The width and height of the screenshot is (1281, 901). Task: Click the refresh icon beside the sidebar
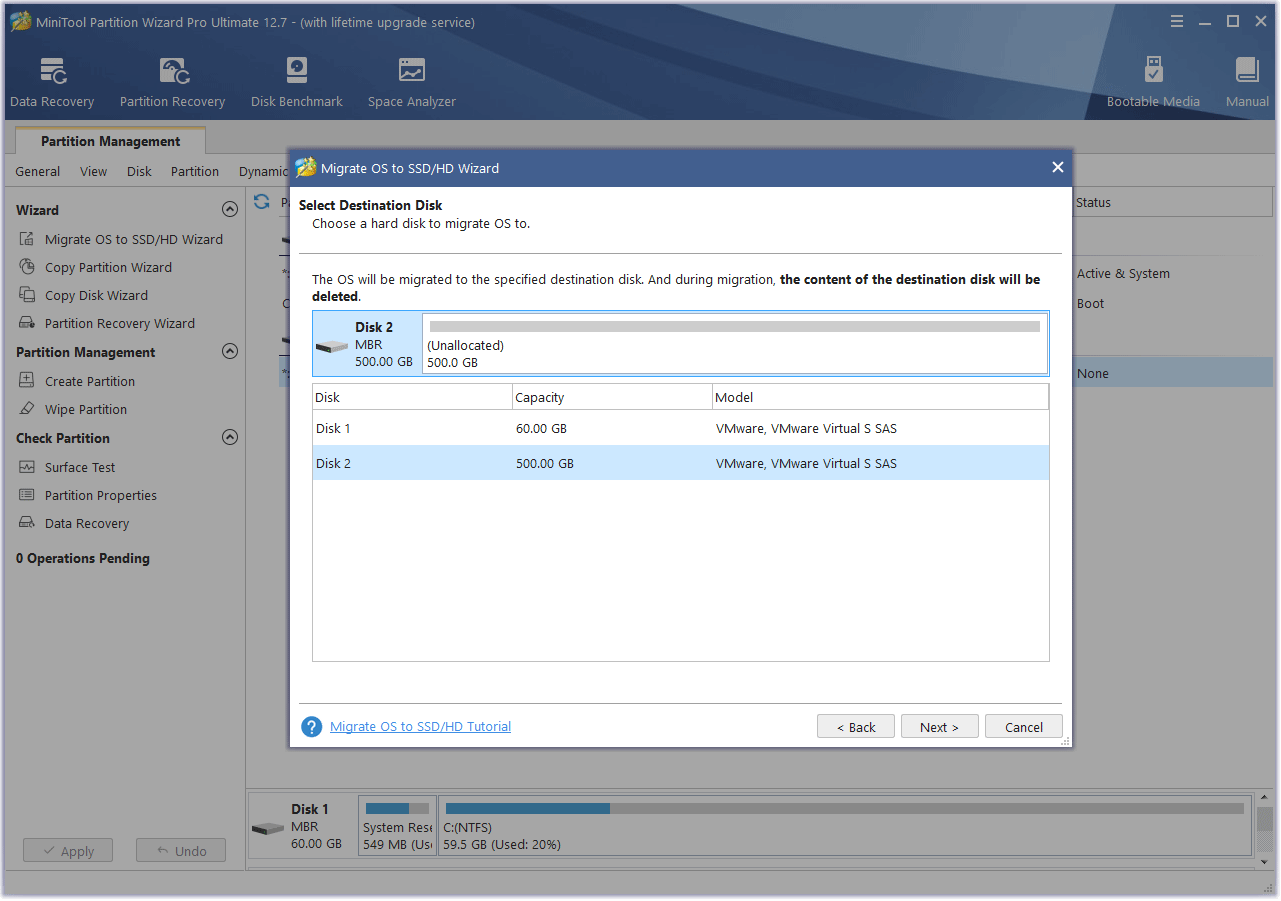pos(262,202)
